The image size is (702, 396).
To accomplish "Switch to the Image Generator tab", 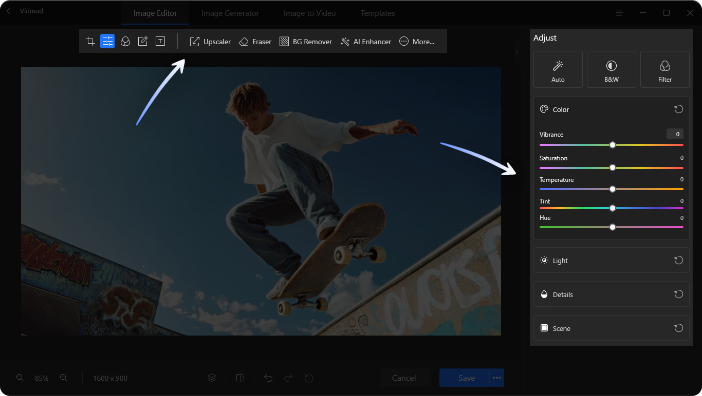I will click(x=230, y=13).
